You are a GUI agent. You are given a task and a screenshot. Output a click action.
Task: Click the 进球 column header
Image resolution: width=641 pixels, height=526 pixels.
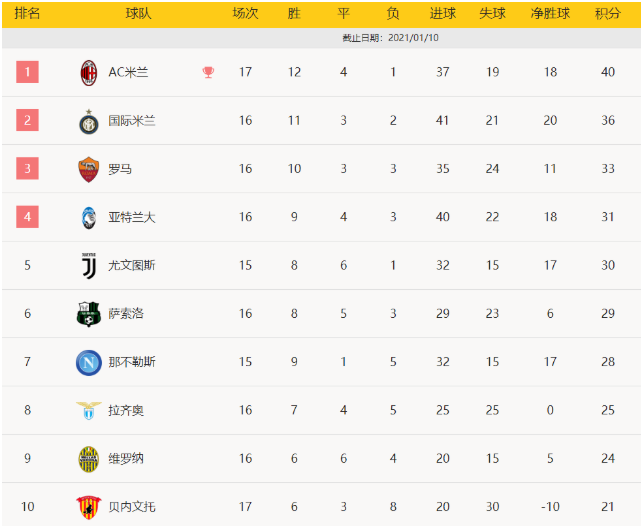click(x=443, y=14)
